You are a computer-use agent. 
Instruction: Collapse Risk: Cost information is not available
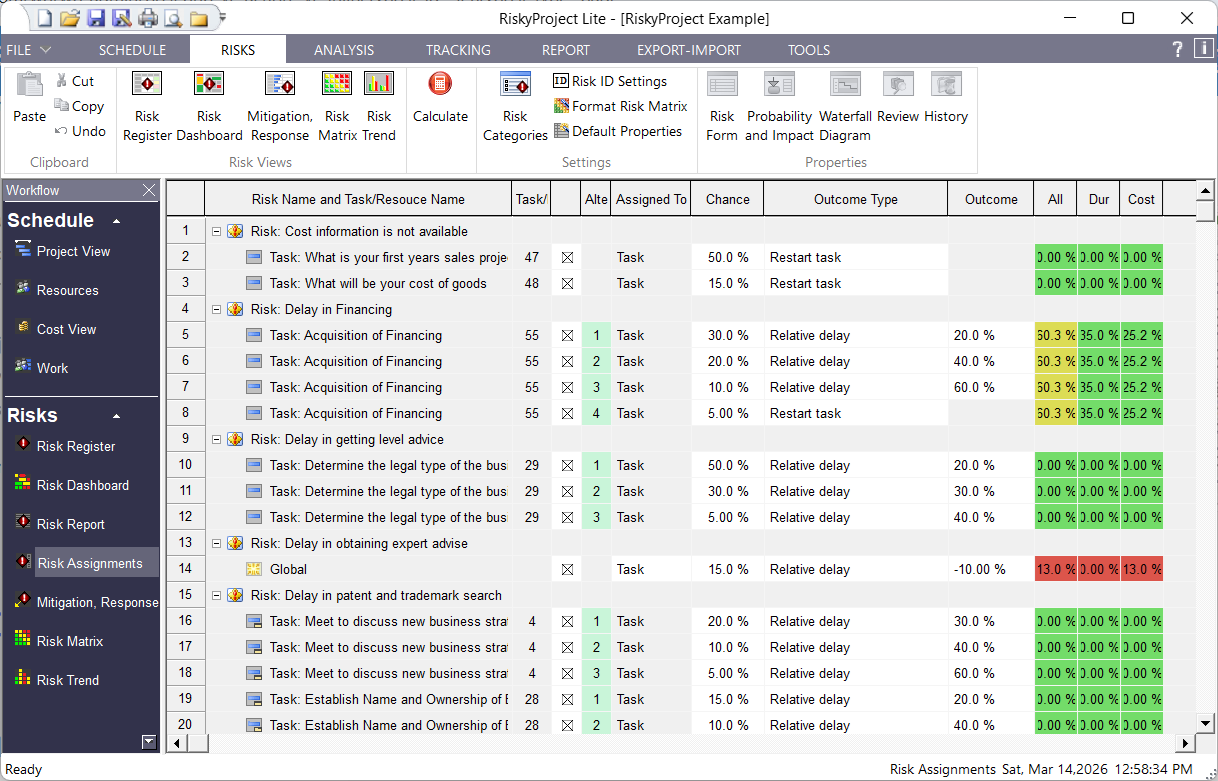coord(215,231)
